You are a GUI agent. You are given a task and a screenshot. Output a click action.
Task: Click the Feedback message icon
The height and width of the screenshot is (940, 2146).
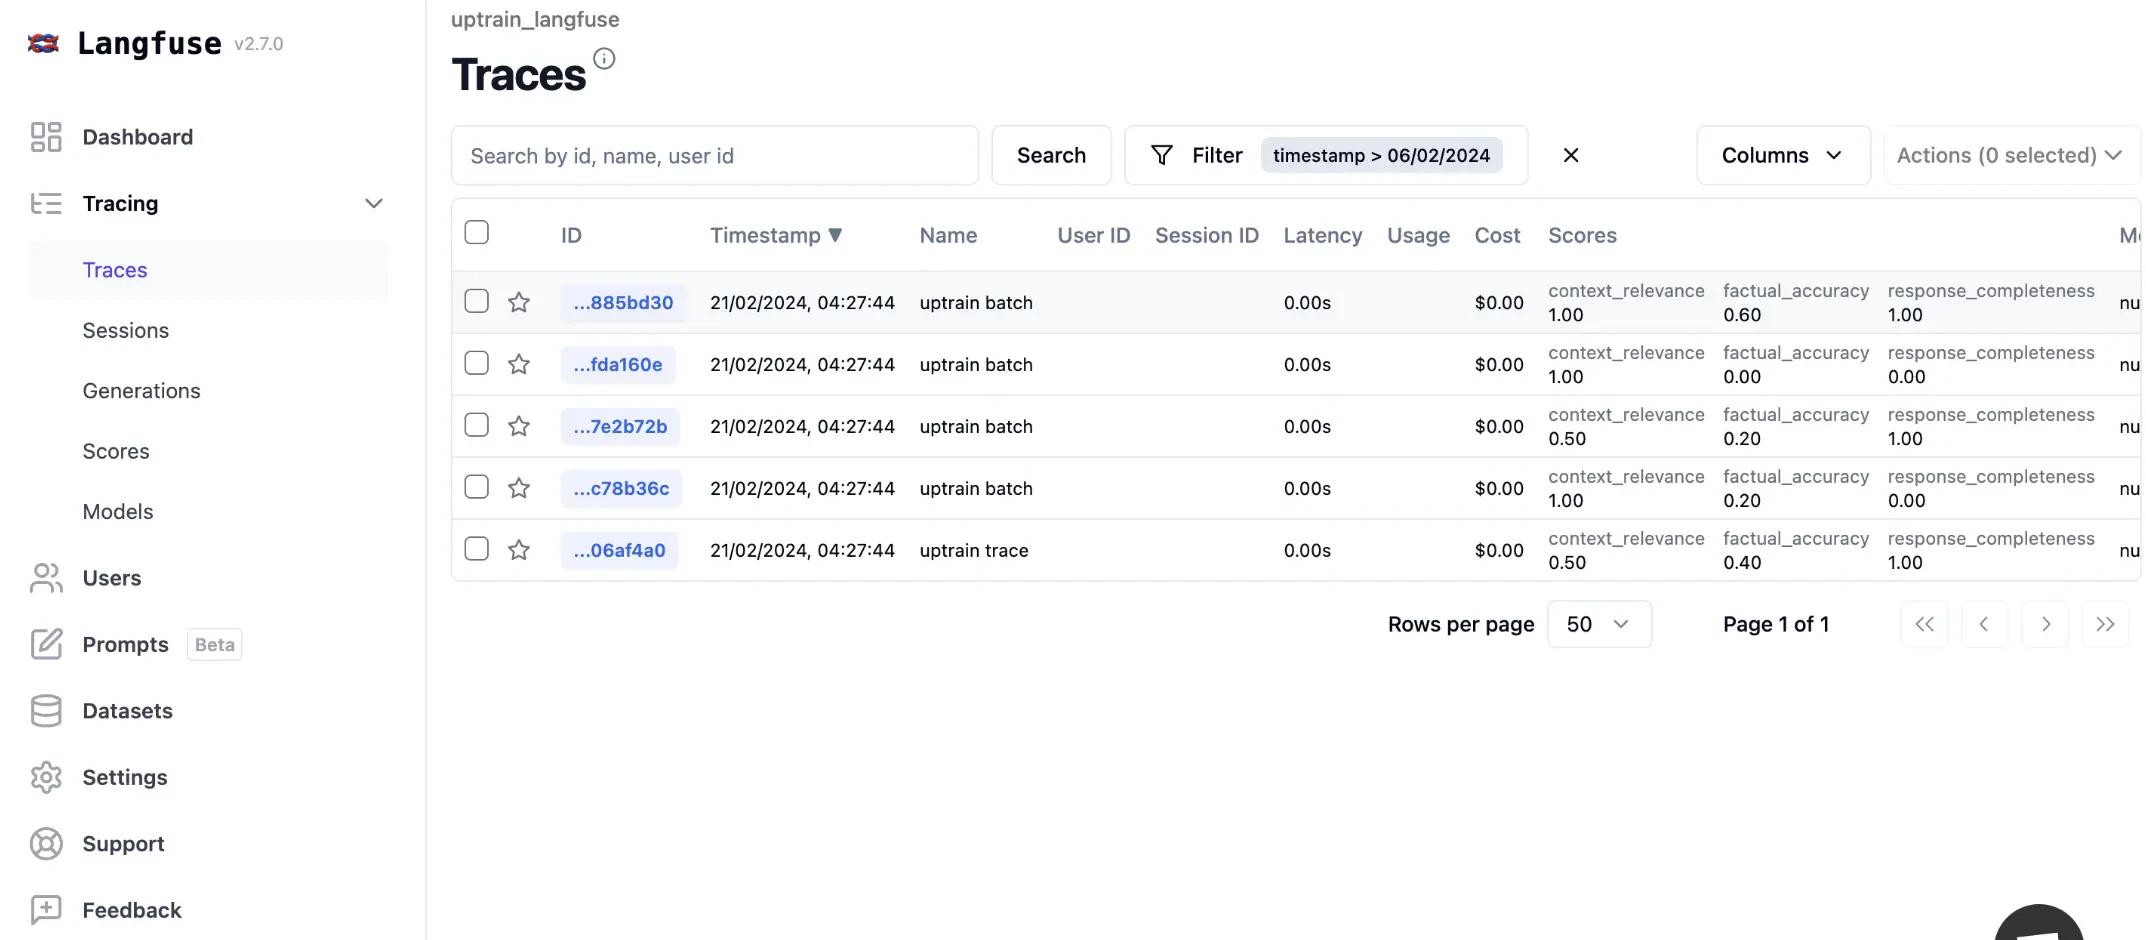46,910
